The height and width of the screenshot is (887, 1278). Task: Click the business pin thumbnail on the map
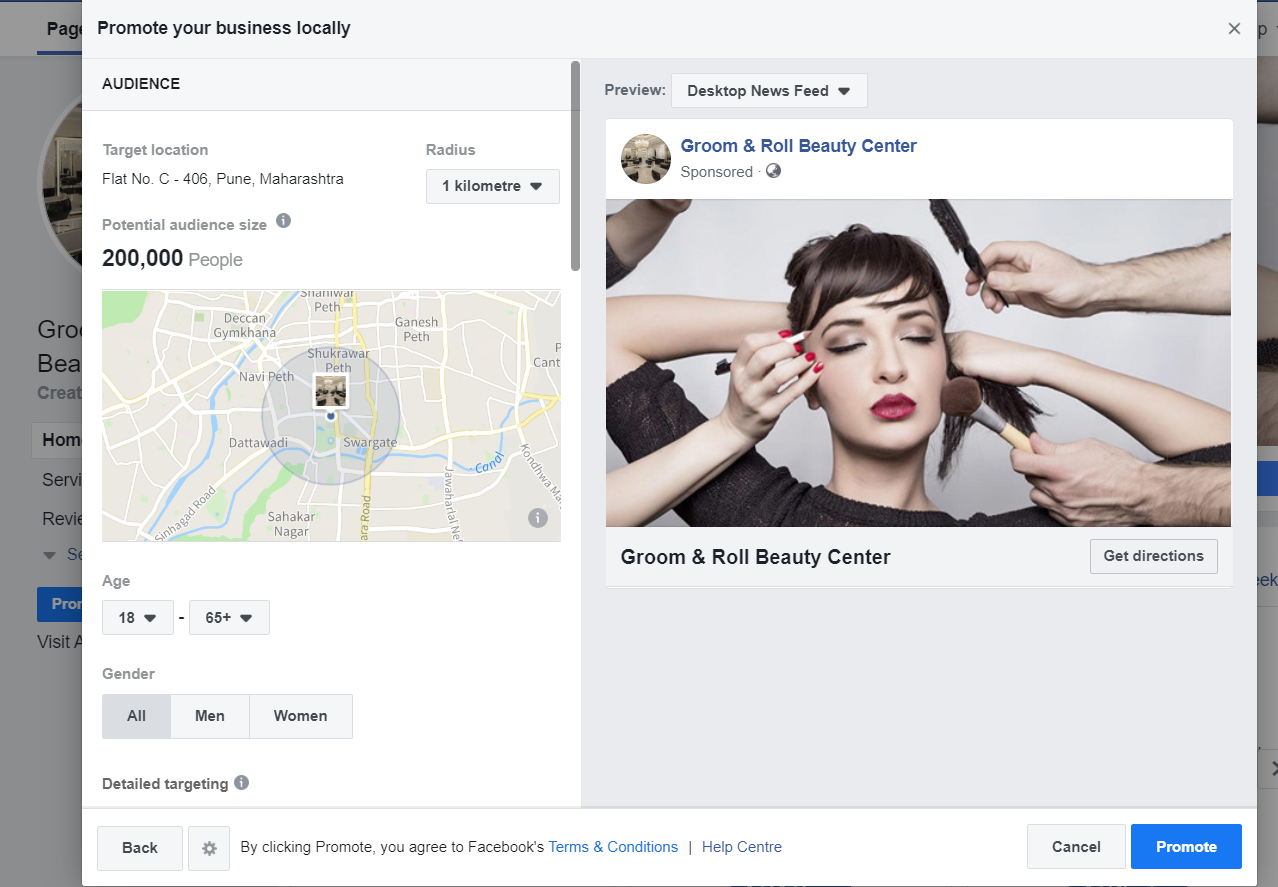pyautogui.click(x=331, y=390)
